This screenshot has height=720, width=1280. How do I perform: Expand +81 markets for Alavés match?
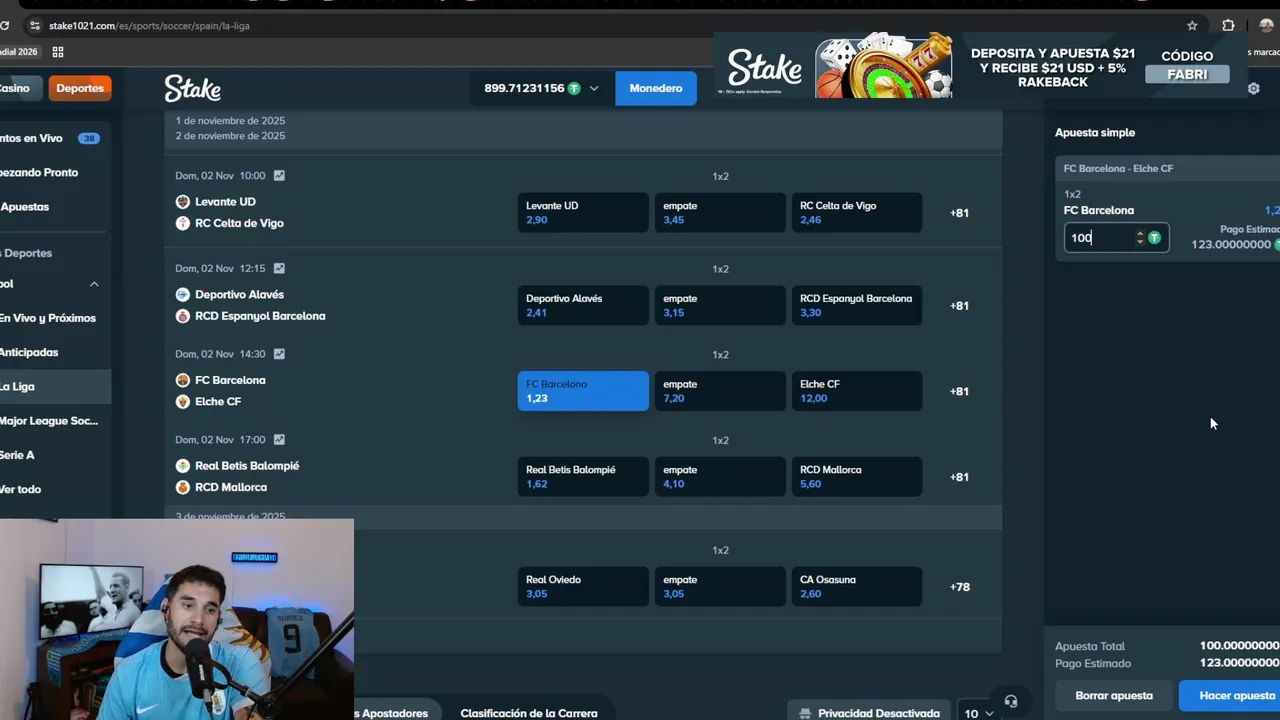point(959,306)
